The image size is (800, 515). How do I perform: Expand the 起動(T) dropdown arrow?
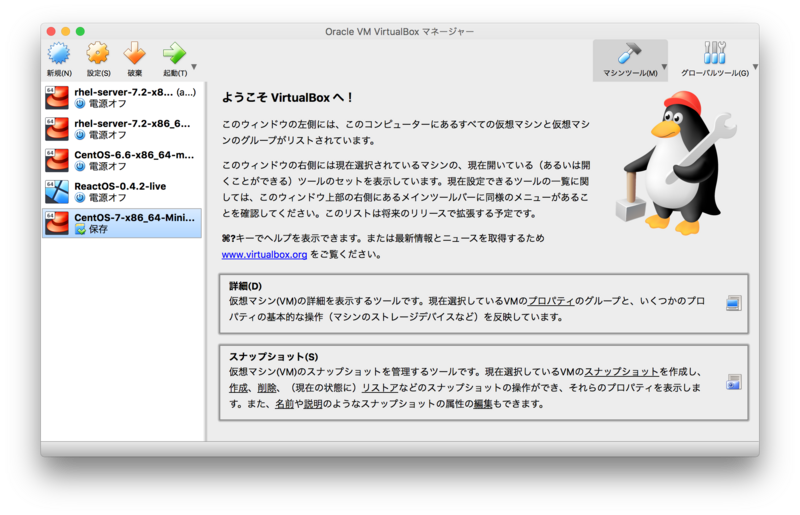point(194,66)
